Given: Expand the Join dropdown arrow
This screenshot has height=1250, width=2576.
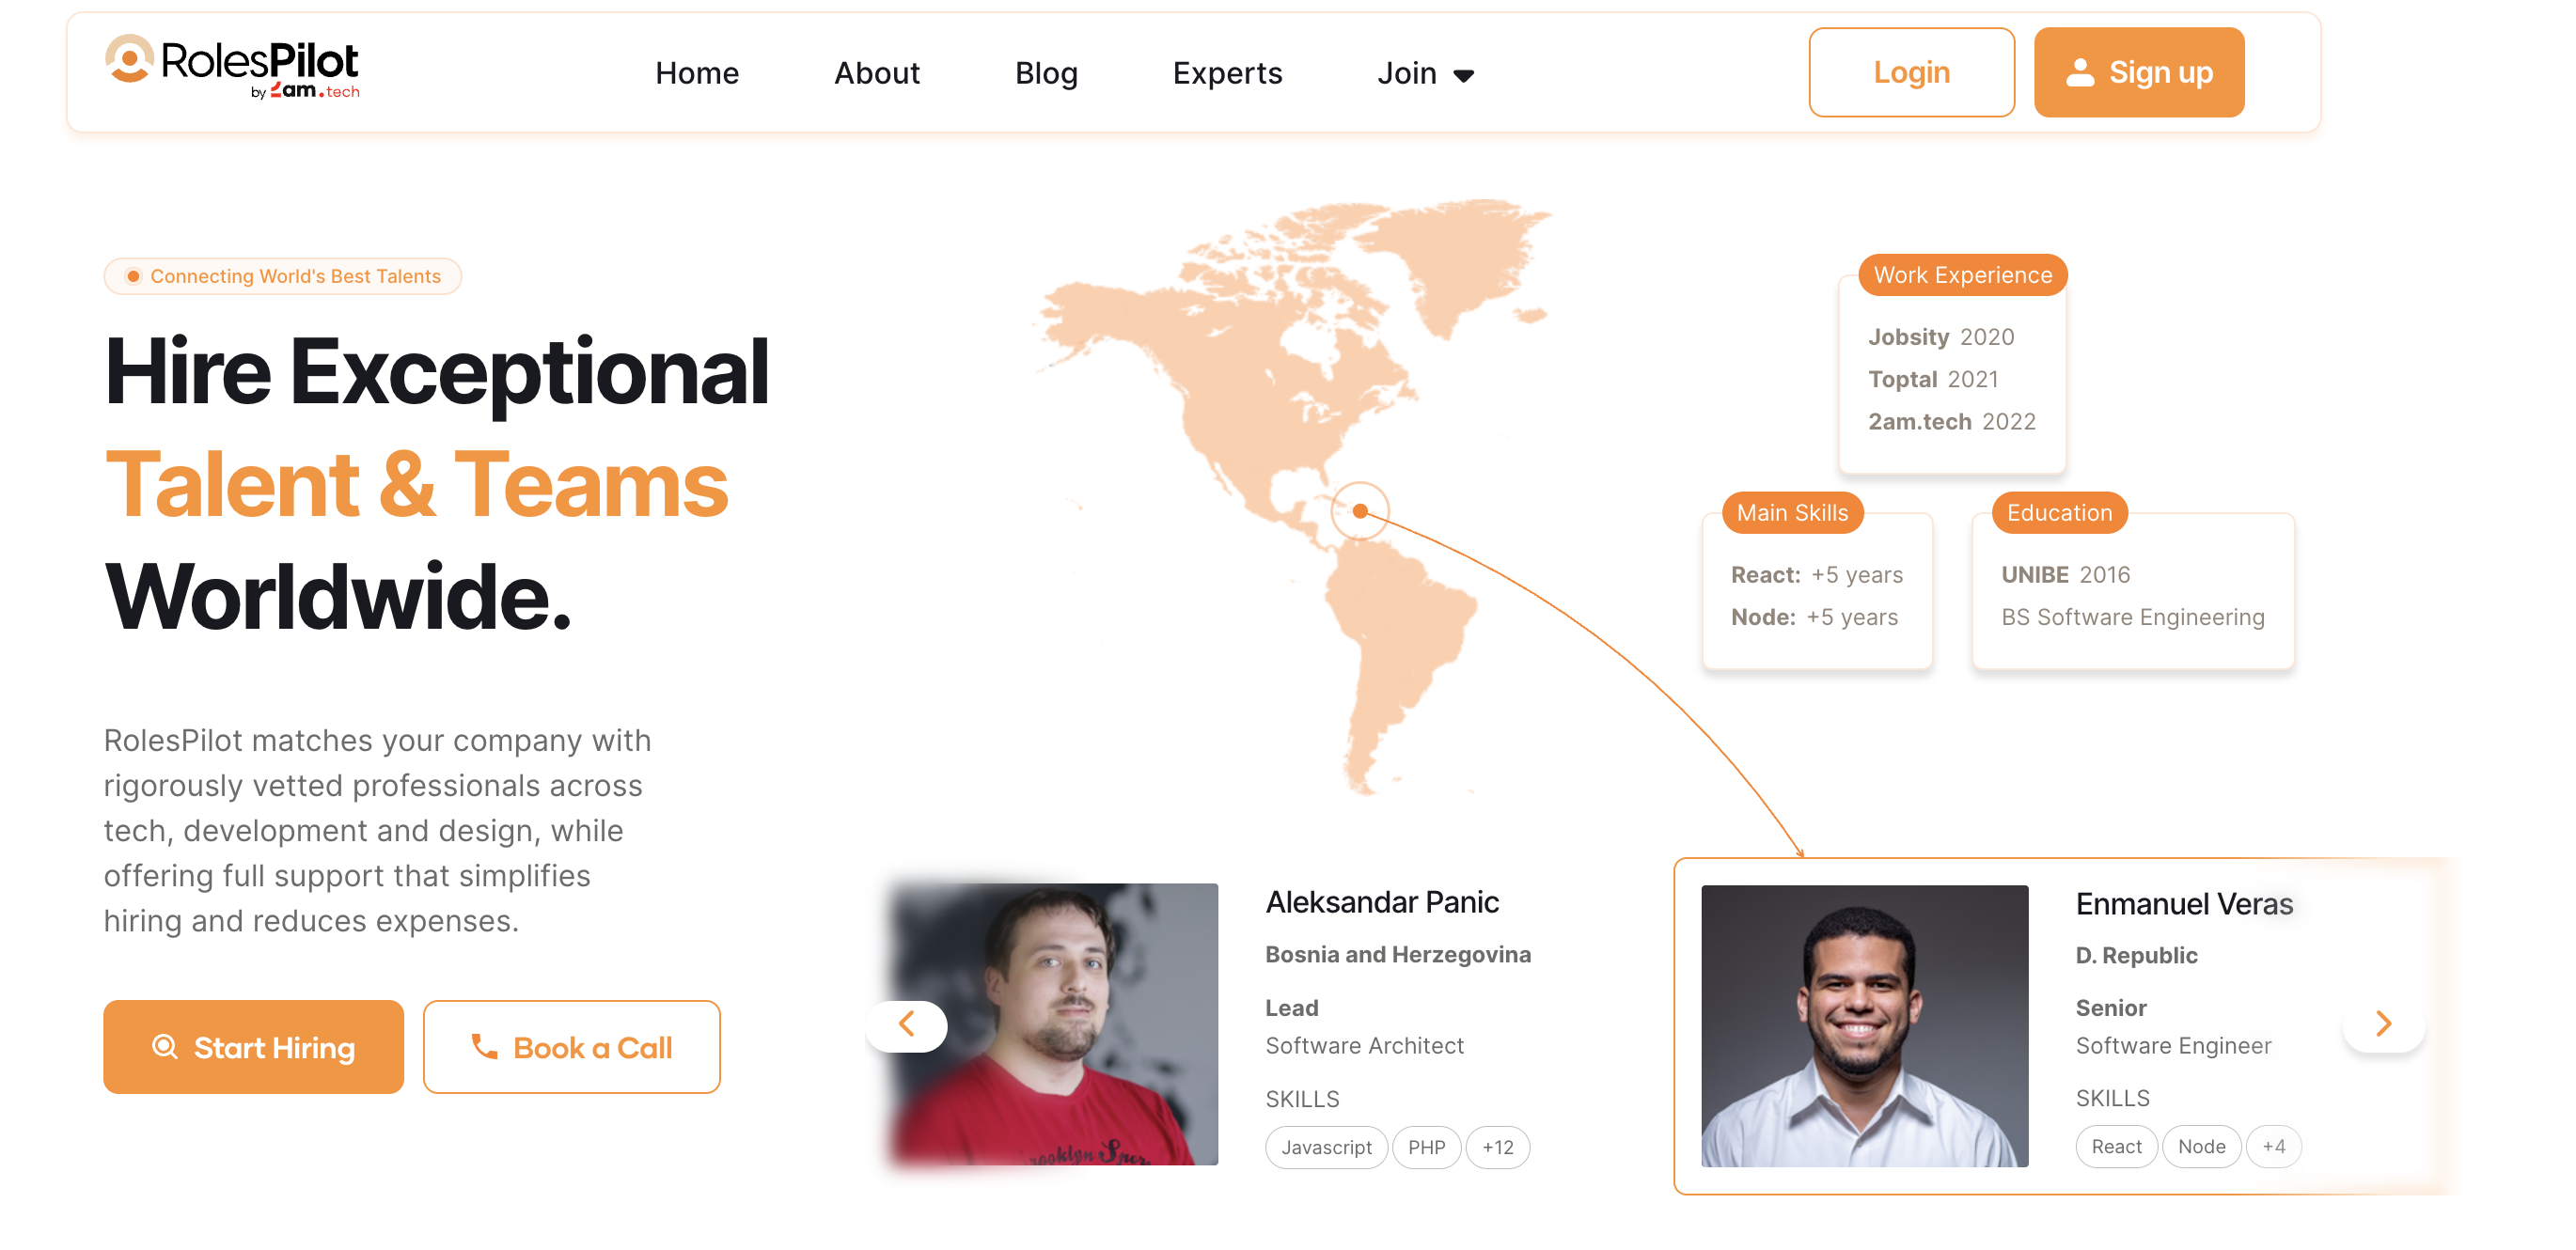Looking at the screenshot, I should coord(1464,75).
